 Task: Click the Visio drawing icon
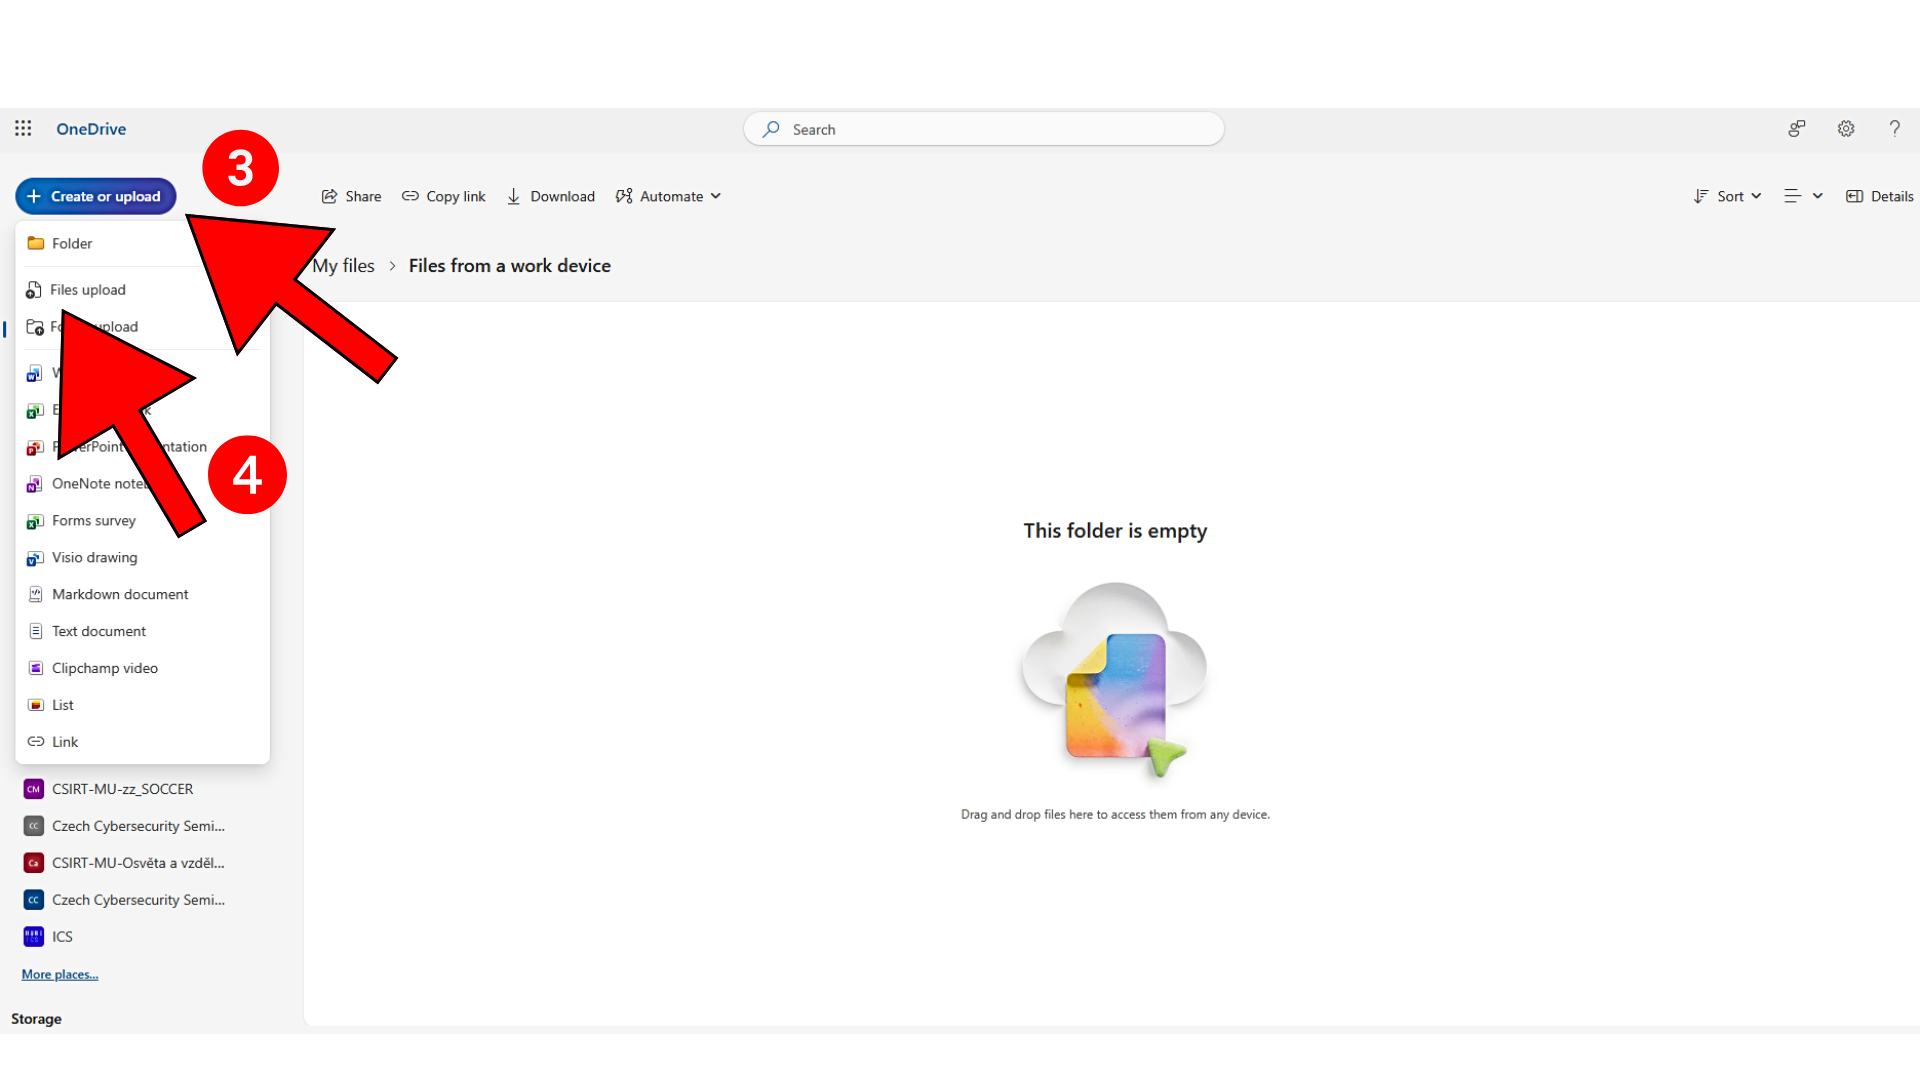coord(35,558)
